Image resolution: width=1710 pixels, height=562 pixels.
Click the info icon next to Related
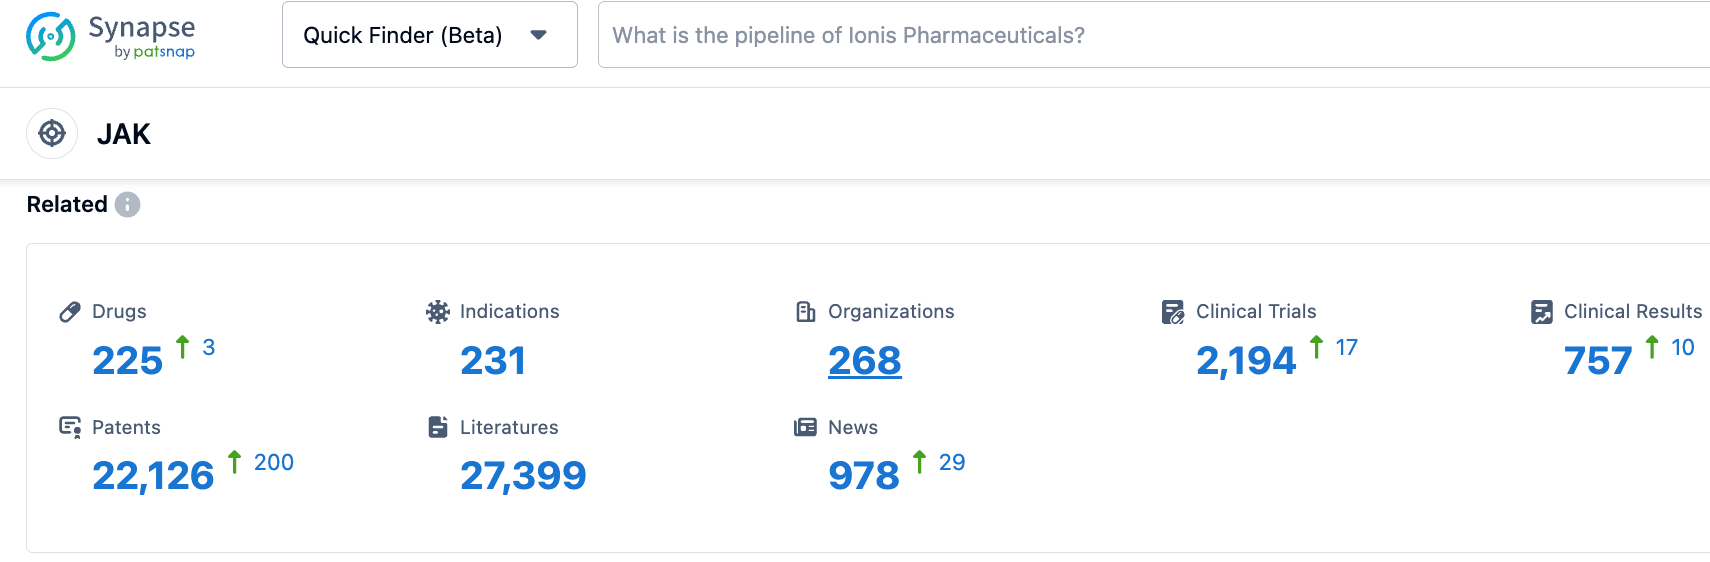pos(127,204)
